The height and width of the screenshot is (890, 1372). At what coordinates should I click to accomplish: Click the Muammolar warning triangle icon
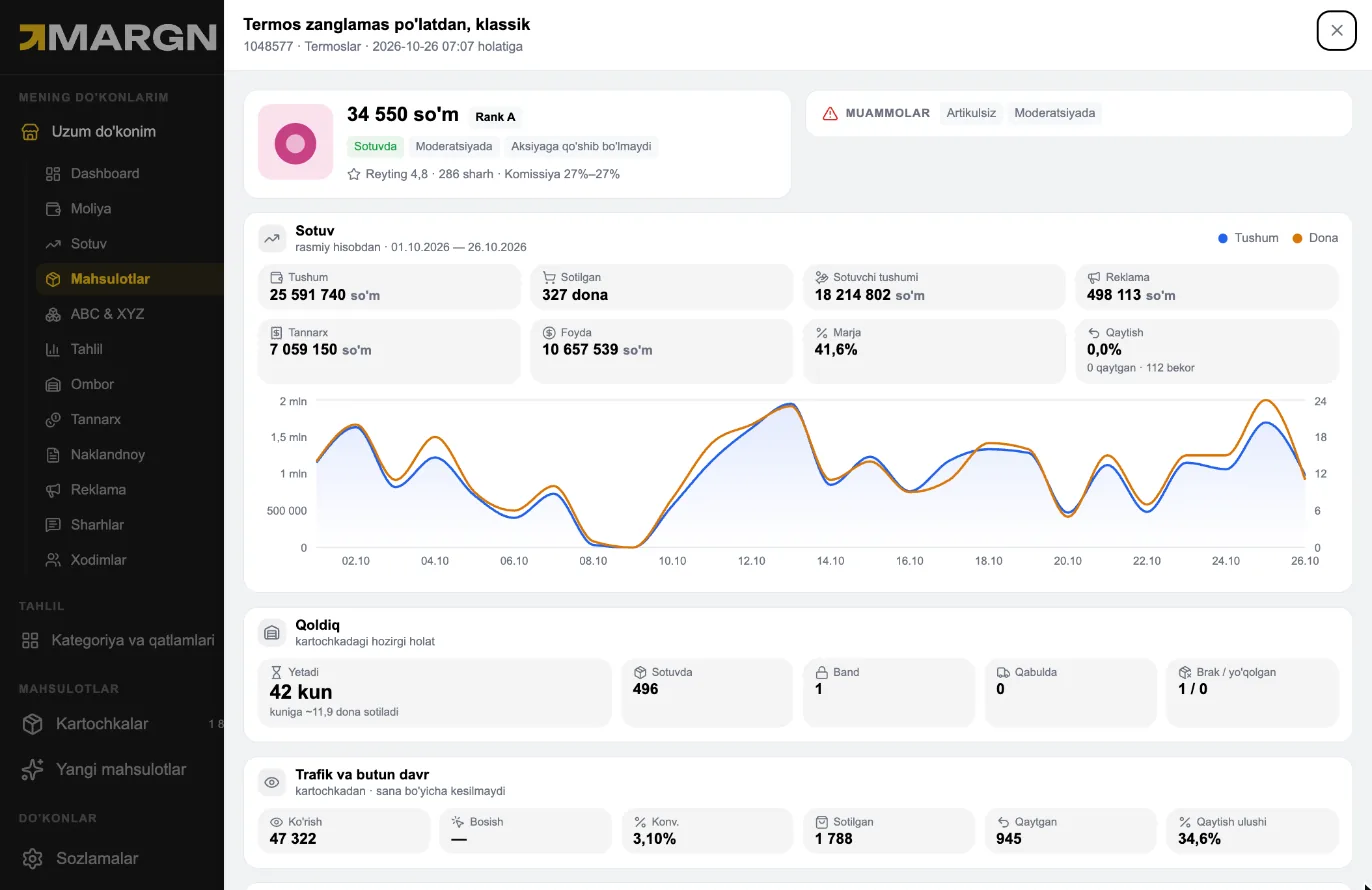pyautogui.click(x=830, y=114)
